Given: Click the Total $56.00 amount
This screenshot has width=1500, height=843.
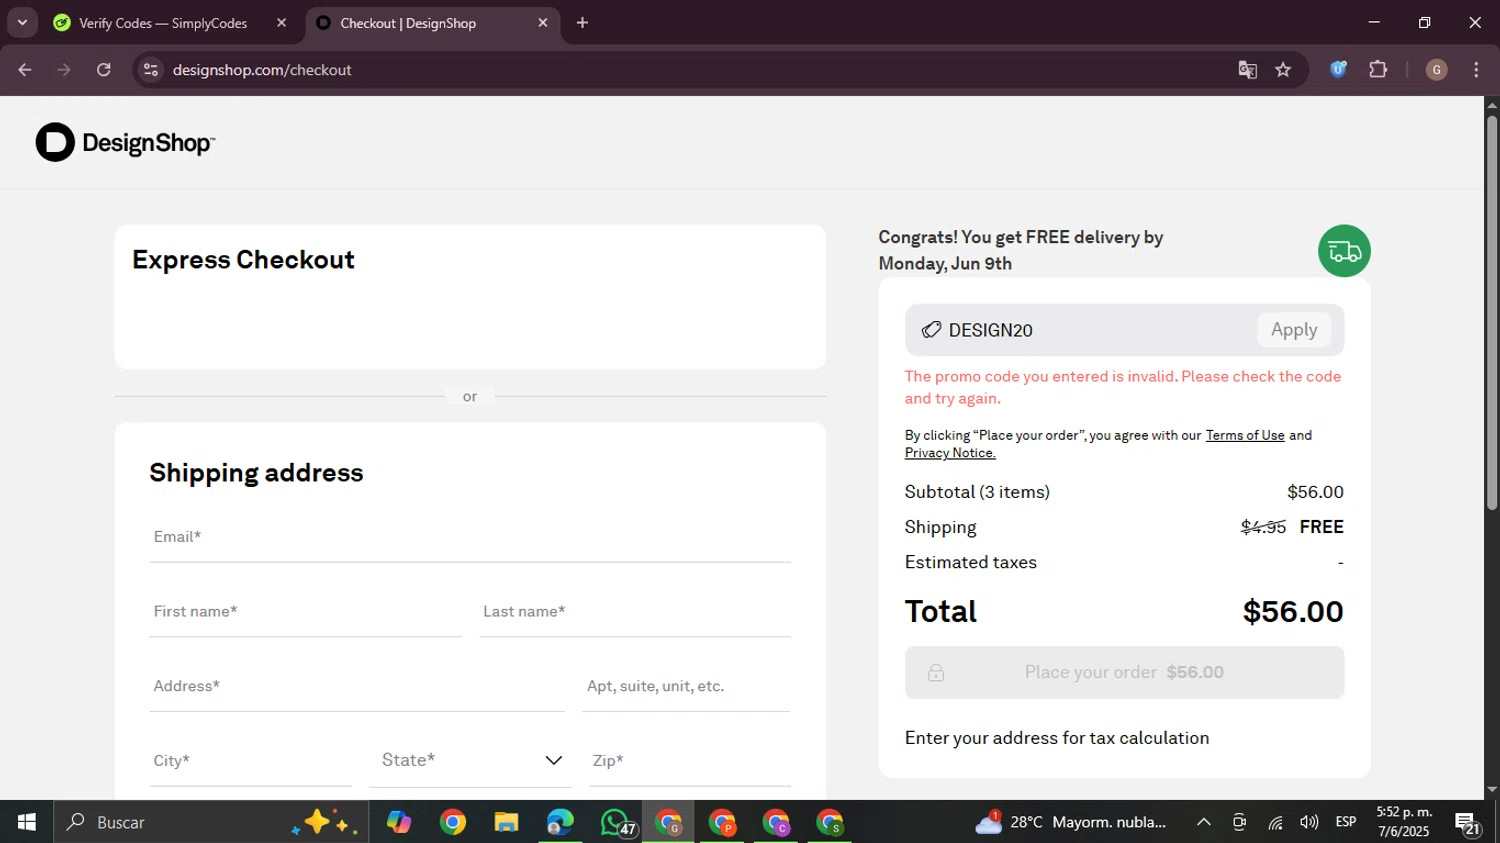Looking at the screenshot, I should [1293, 612].
